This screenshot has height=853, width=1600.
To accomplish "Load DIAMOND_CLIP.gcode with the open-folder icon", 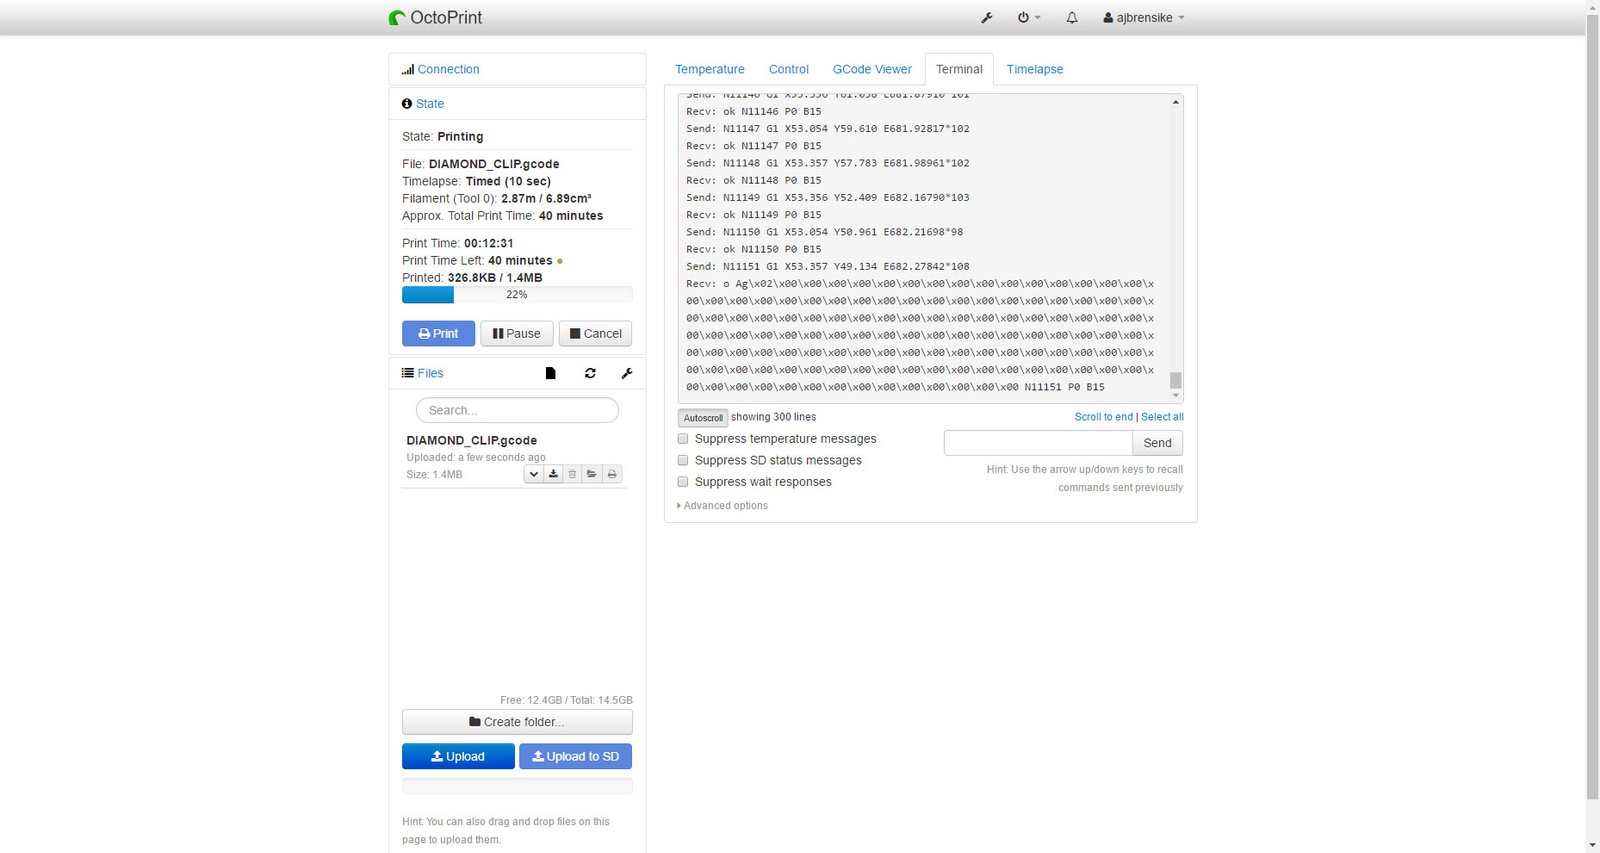I will click(x=592, y=474).
